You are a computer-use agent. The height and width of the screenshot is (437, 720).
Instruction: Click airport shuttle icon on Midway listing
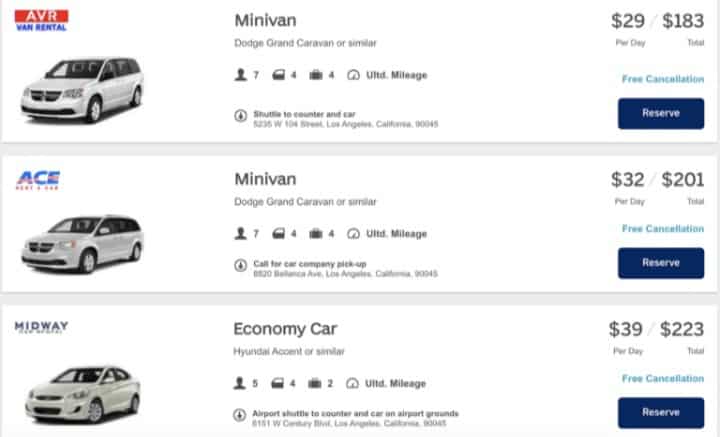pos(239,415)
